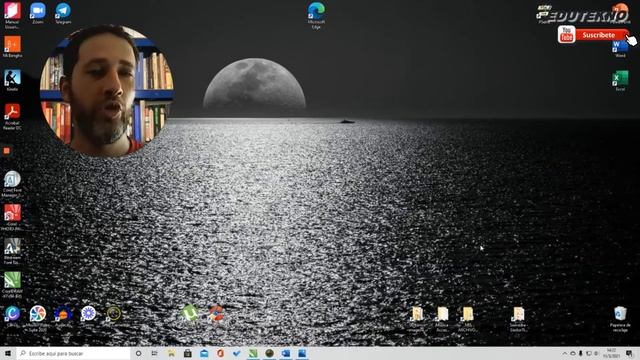This screenshot has width=640, height=360.
Task: Open Cortana circle on taskbar
Action: (x=138, y=353)
